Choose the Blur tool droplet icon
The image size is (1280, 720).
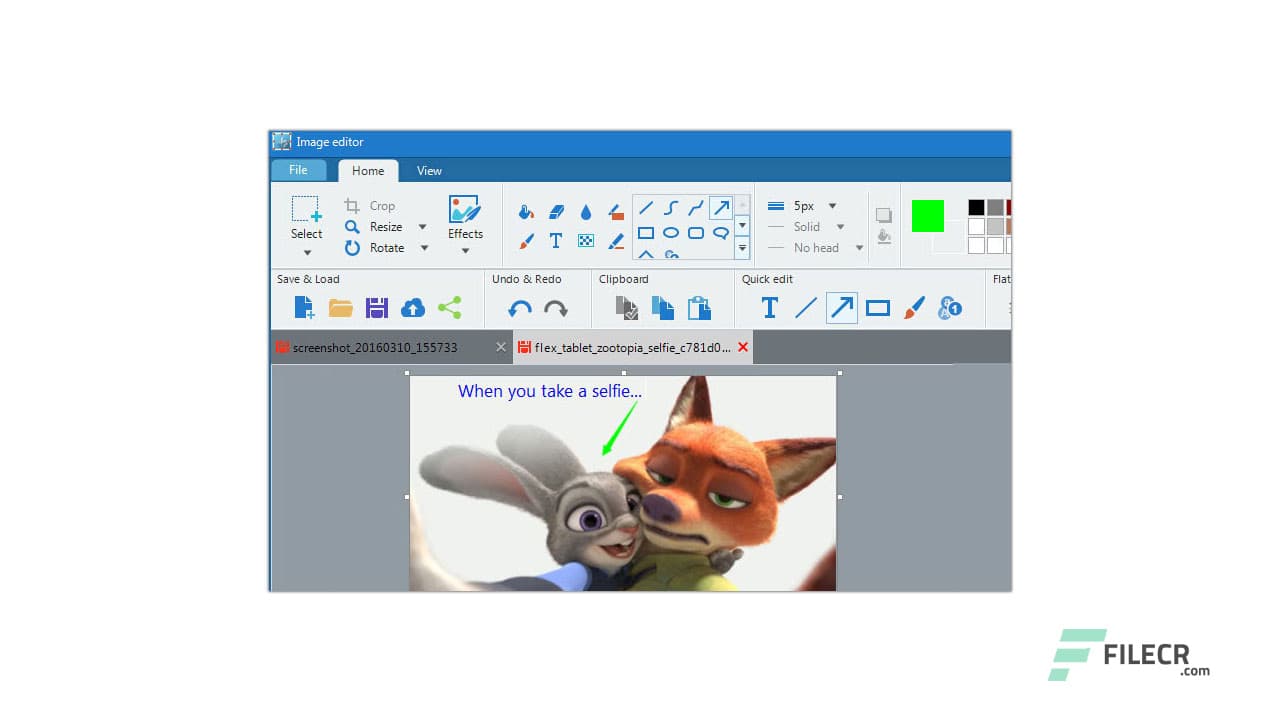tap(585, 211)
